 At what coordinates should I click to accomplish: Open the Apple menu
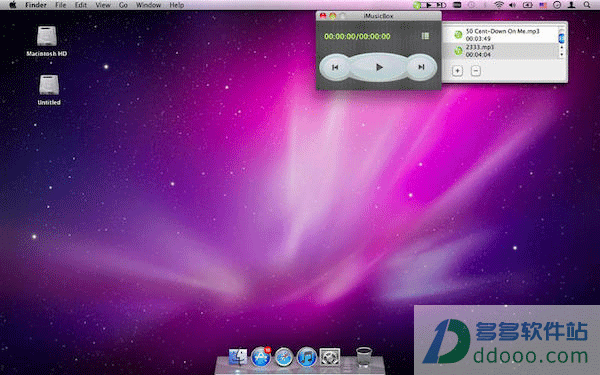click(12, 5)
